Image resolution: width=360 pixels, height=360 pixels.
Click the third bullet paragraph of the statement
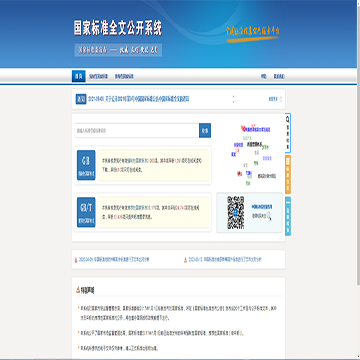coord(119,348)
